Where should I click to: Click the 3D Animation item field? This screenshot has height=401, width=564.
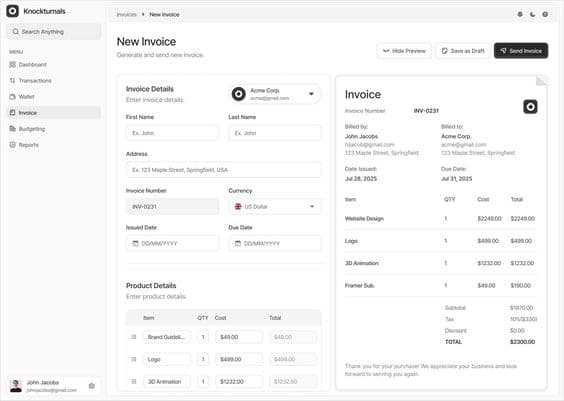pos(167,382)
